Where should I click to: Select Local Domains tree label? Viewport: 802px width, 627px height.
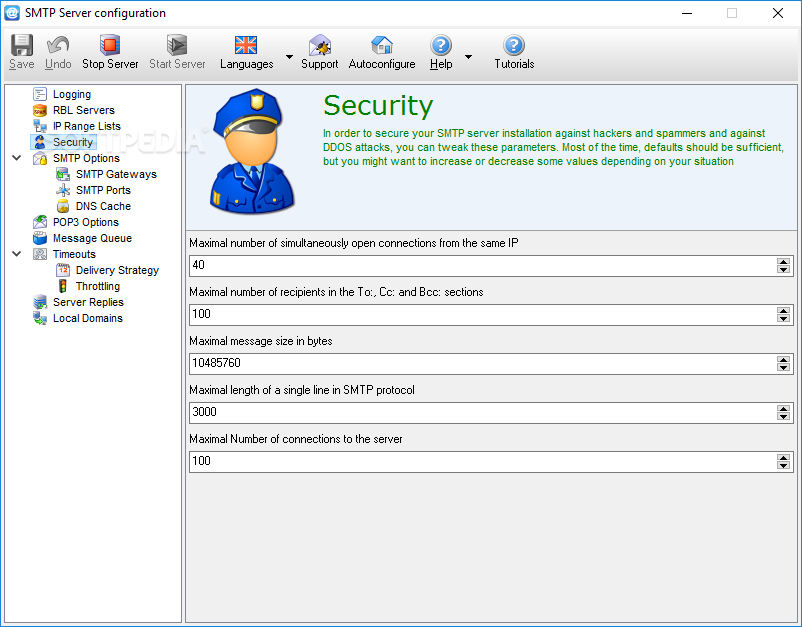(87, 318)
